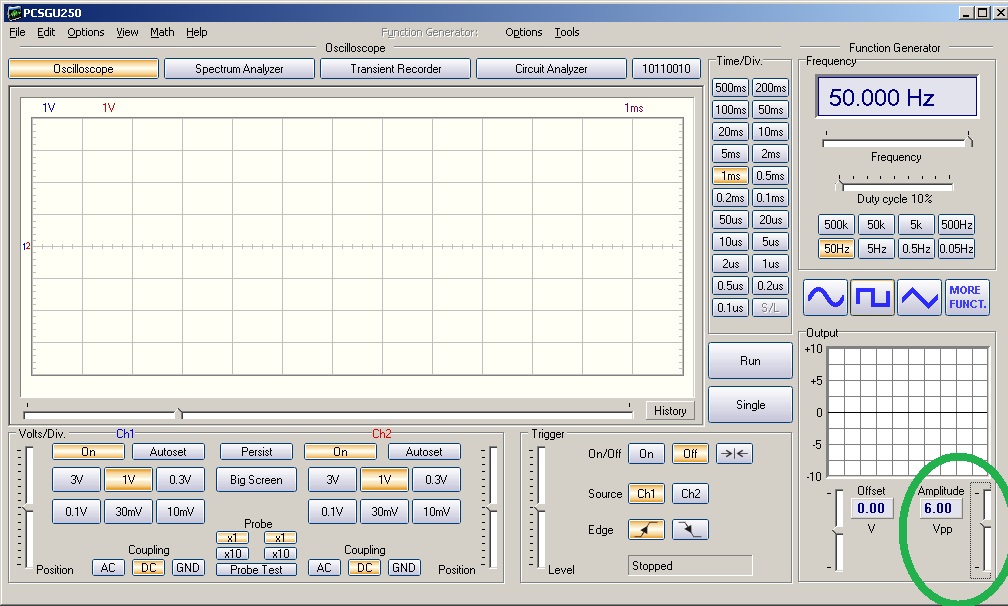Click the 50.000 Hz frequency display
The height and width of the screenshot is (606, 1008).
pos(897,97)
